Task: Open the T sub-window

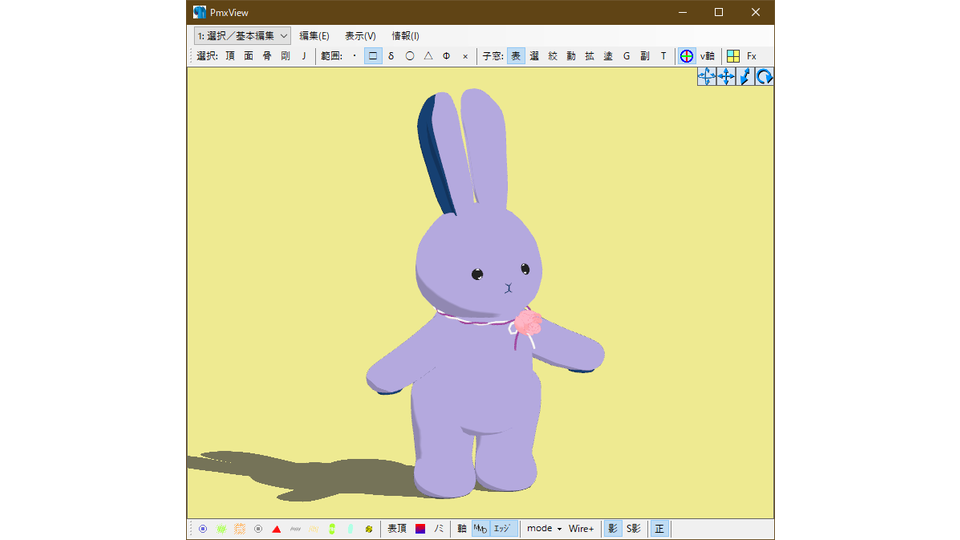Action: click(663, 56)
